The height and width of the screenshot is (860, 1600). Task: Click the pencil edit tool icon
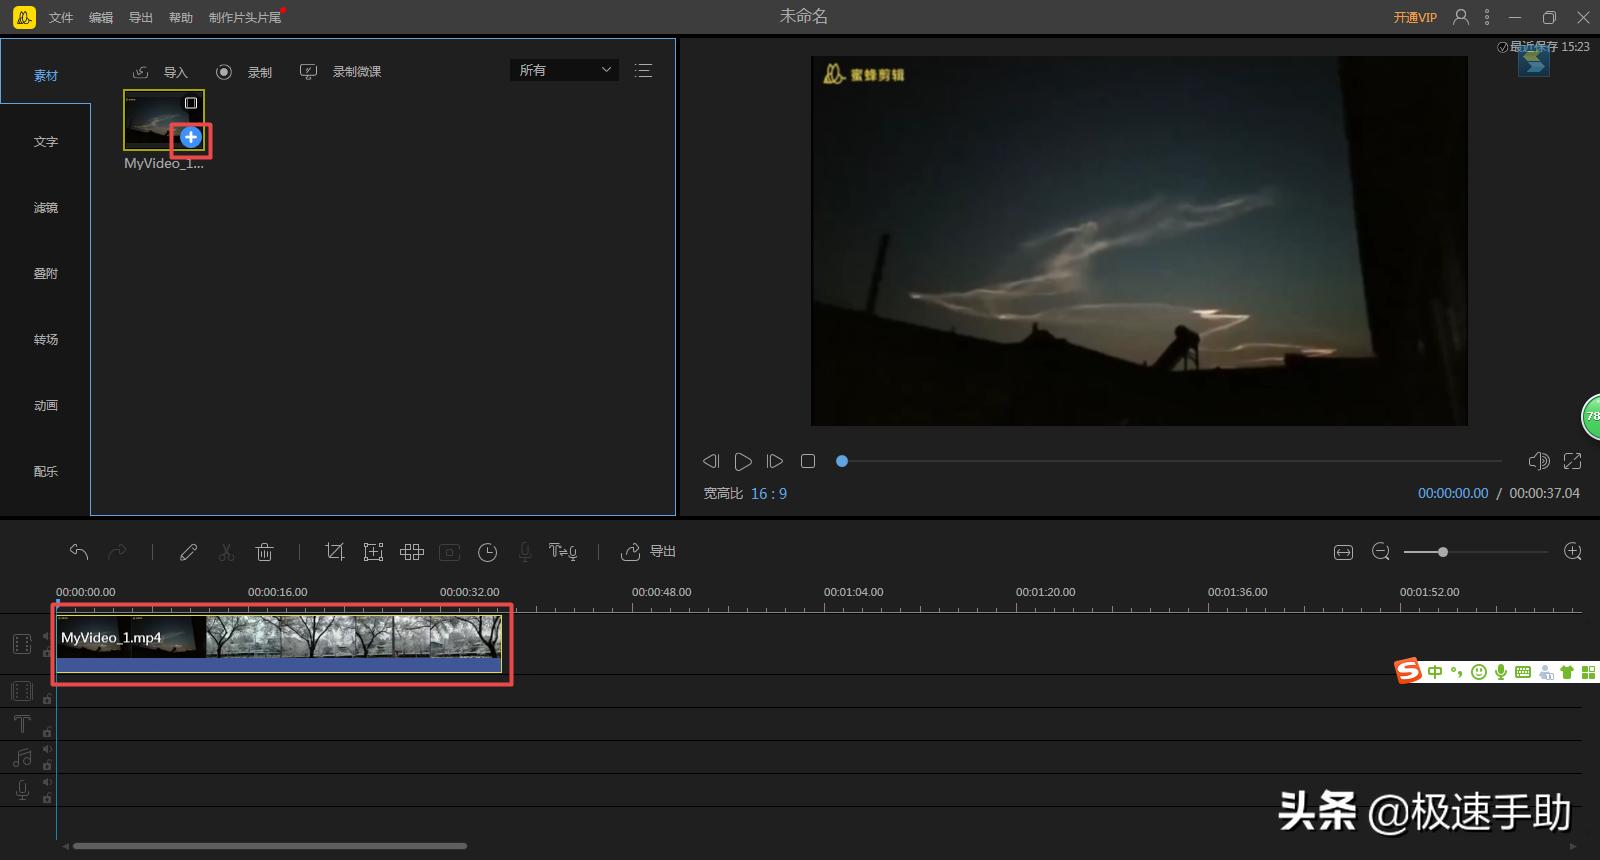tap(188, 552)
